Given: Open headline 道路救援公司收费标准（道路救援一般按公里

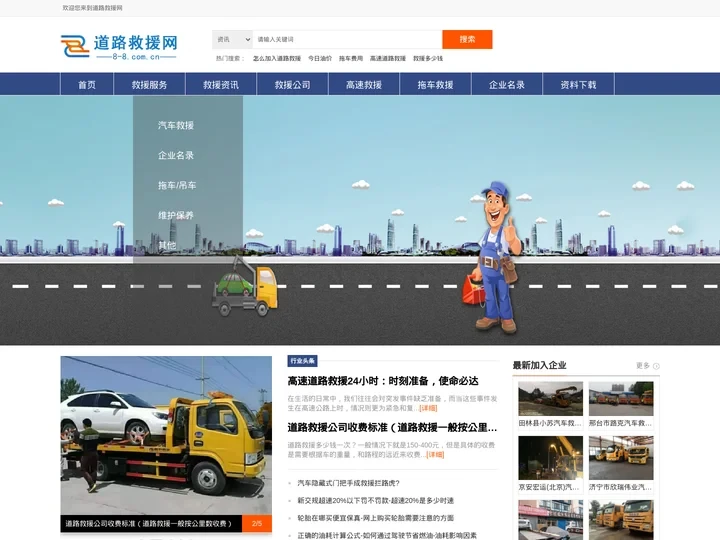Looking at the screenshot, I should (x=392, y=428).
